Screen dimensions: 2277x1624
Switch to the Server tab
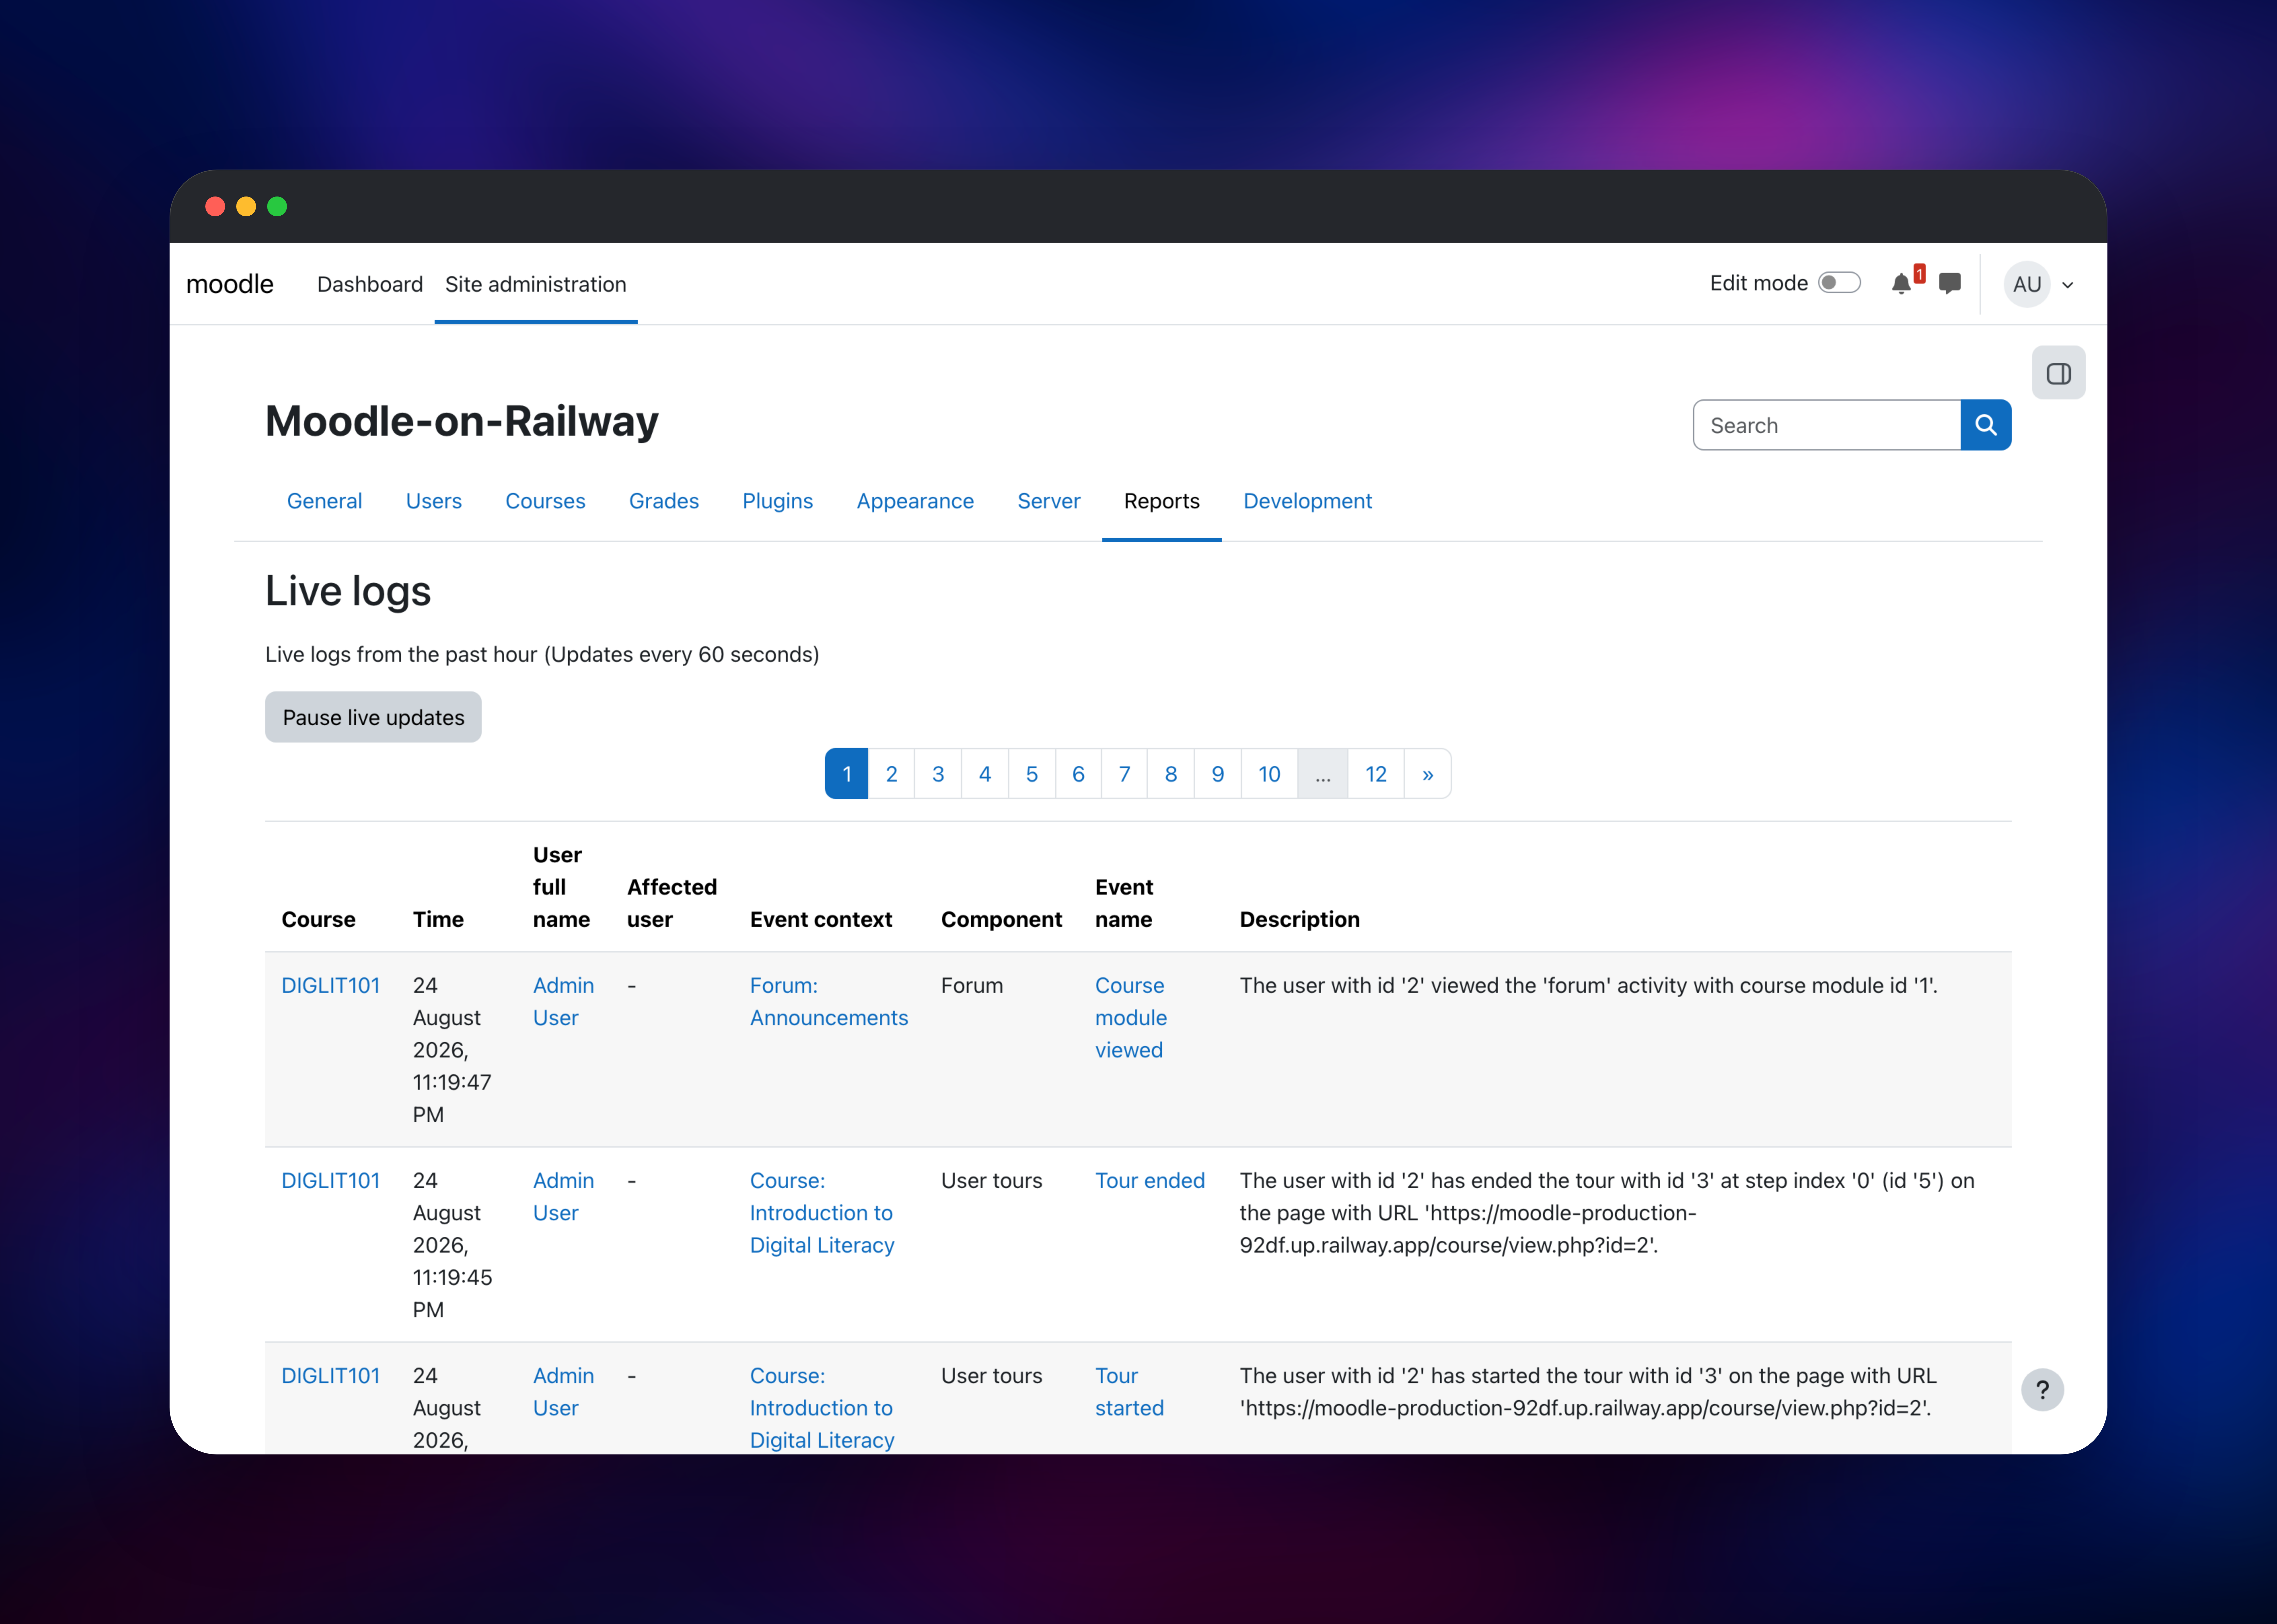[1049, 501]
